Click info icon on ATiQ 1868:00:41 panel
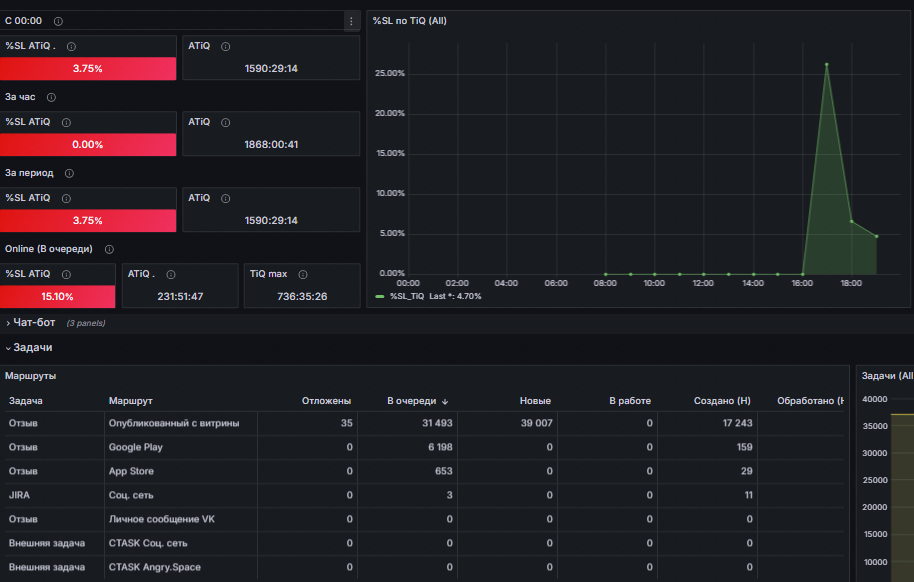 click(226, 122)
